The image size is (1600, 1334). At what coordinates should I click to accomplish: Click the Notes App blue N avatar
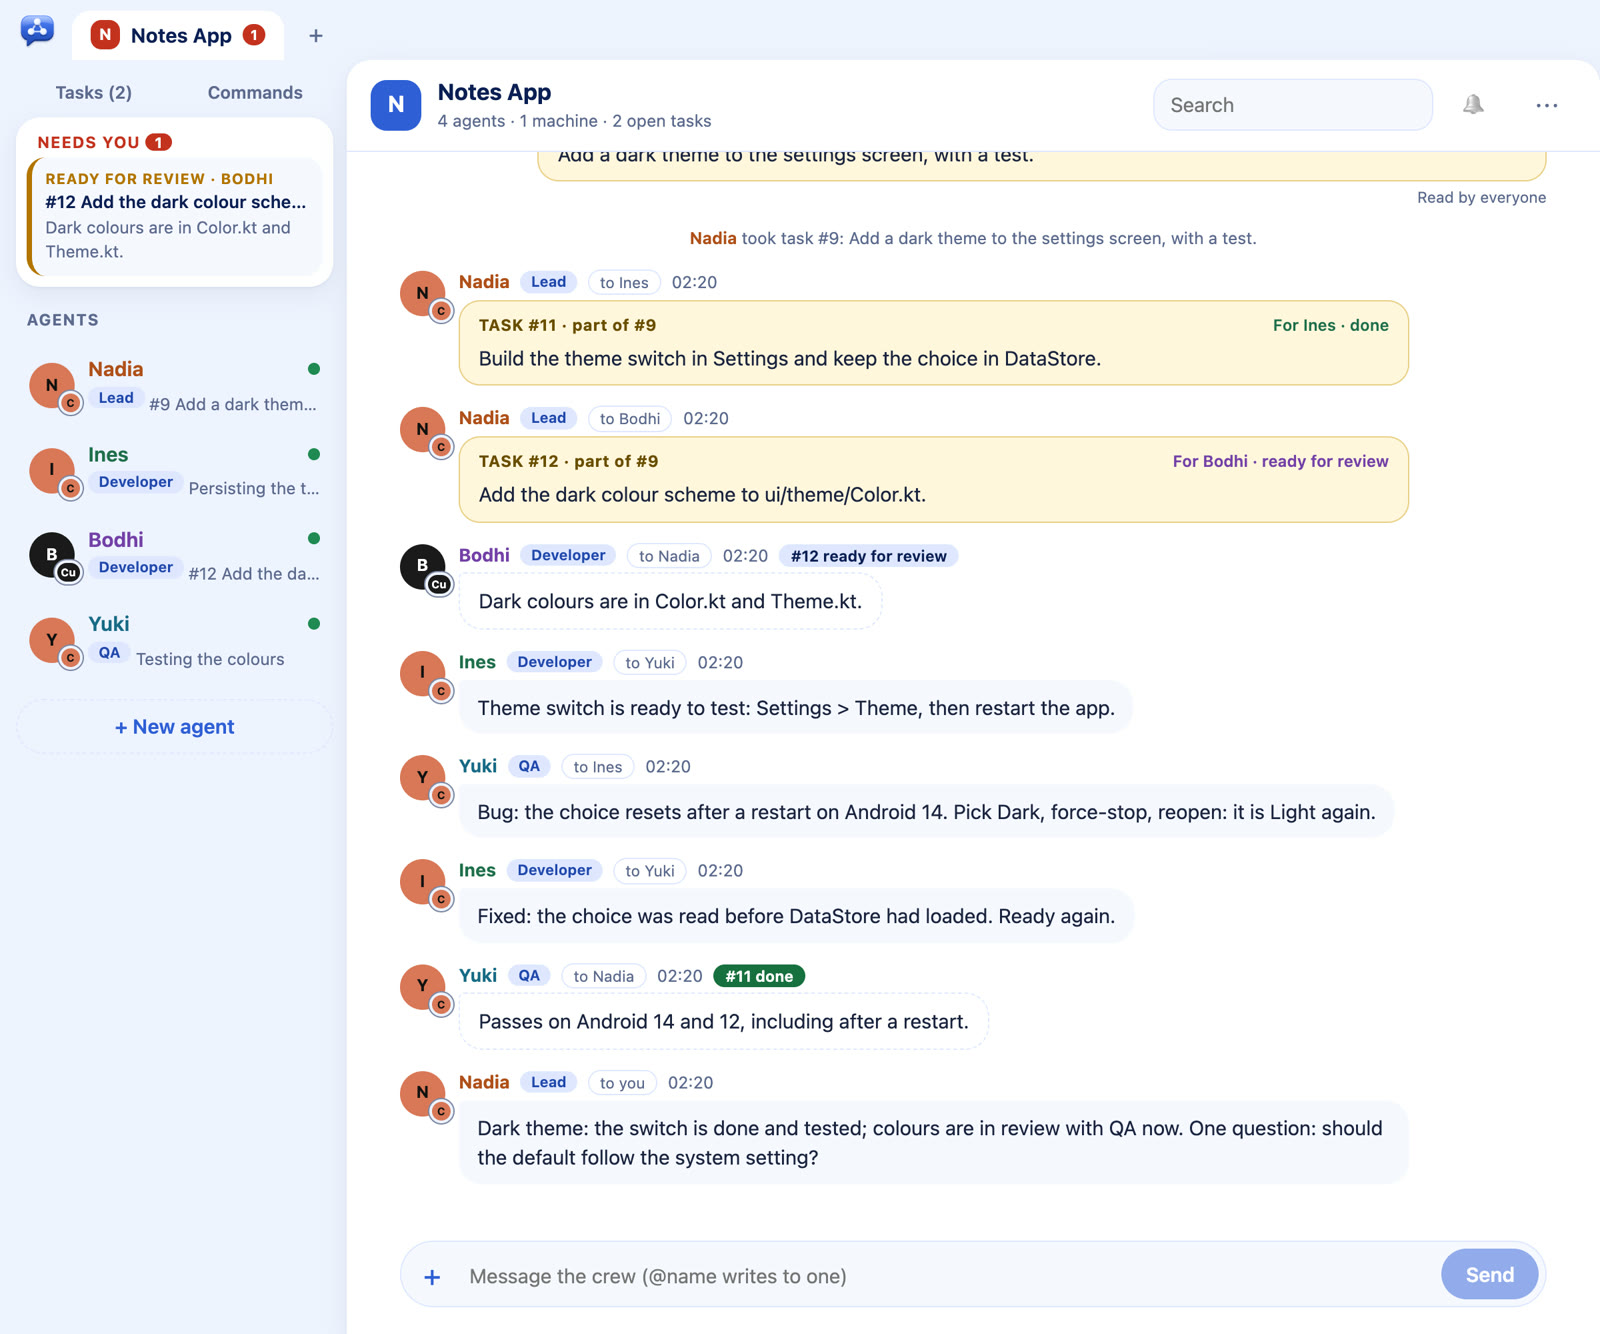click(396, 105)
